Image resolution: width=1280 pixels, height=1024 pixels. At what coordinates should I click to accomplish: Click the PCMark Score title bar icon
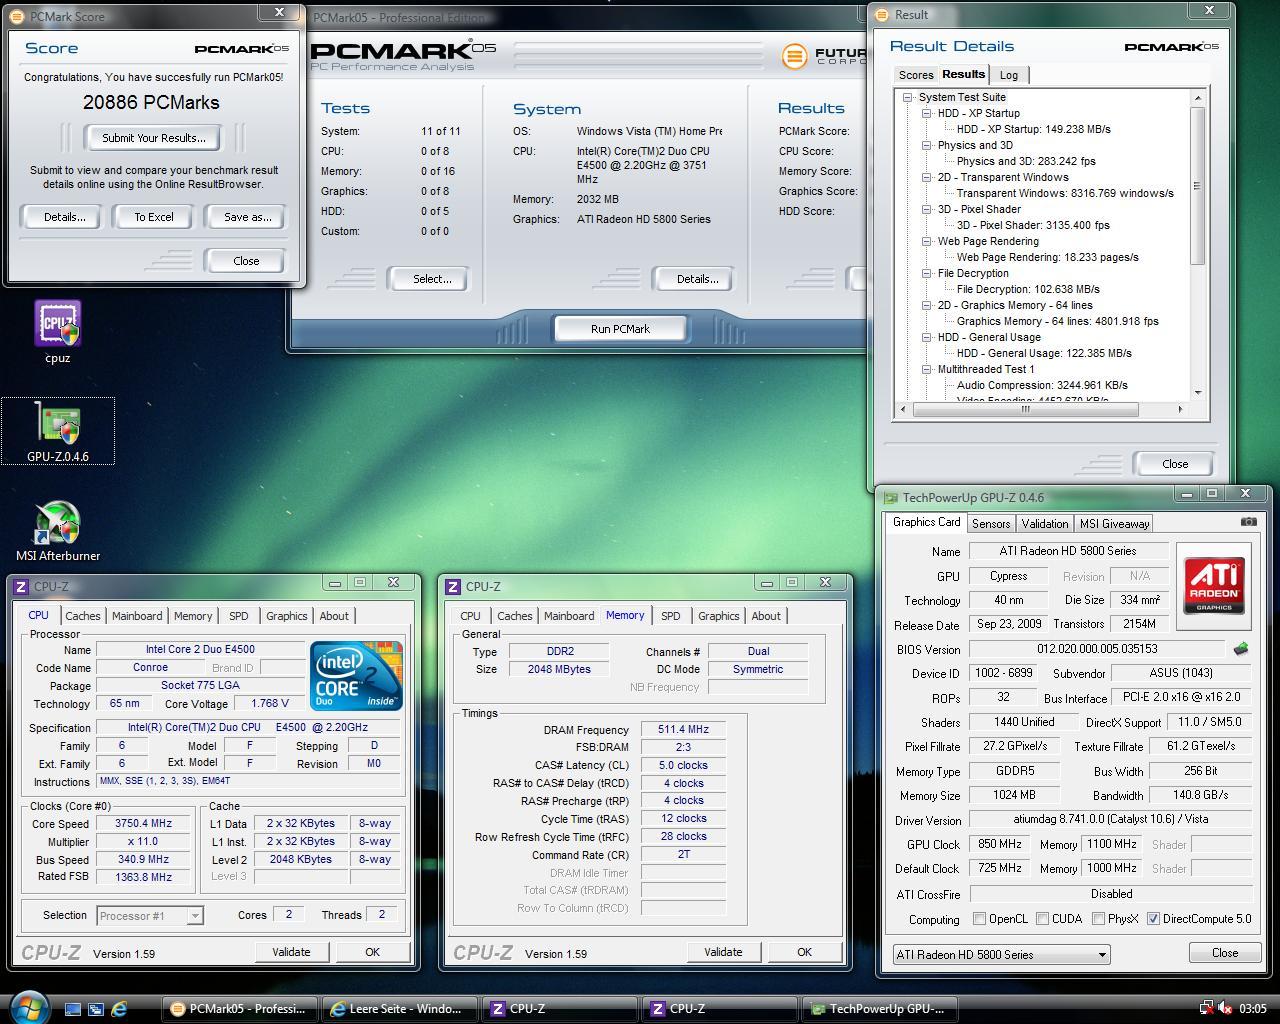(x=16, y=17)
